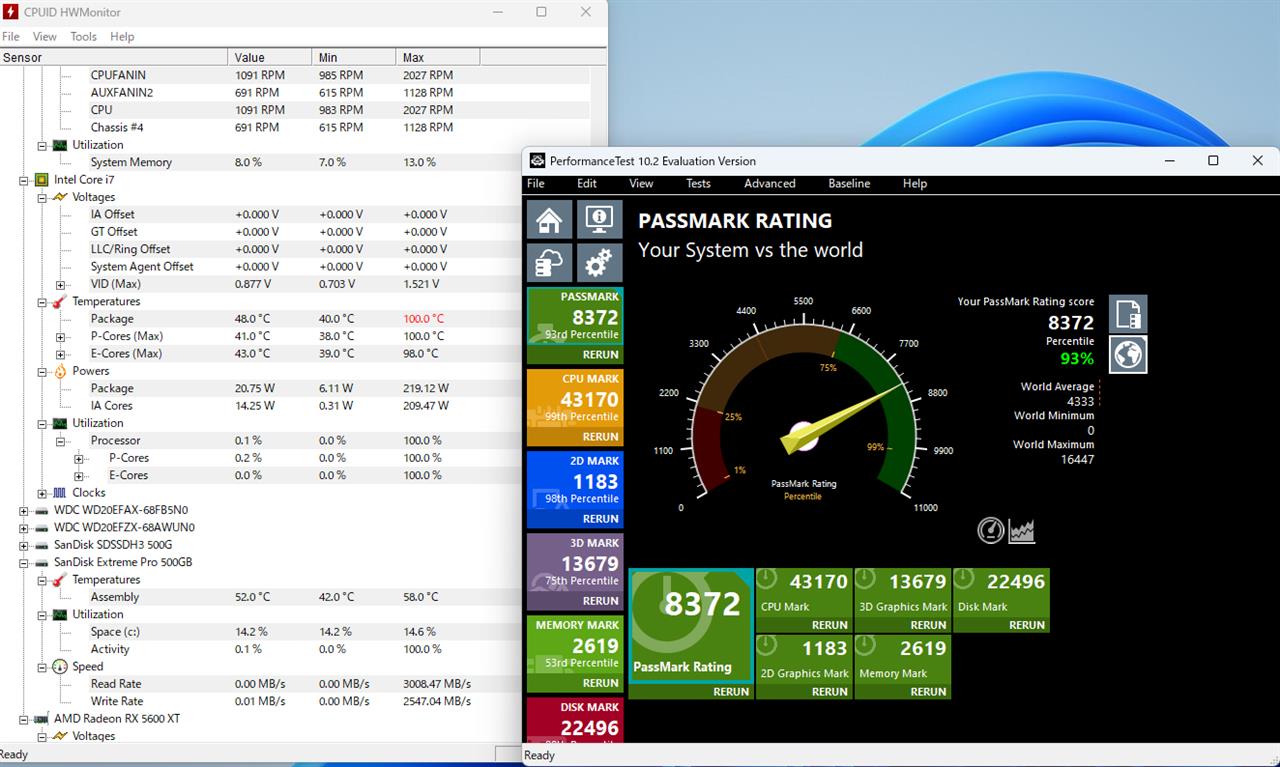Open the Tools menu in HWMonitor
The image size is (1280, 767).
pyautogui.click(x=84, y=37)
